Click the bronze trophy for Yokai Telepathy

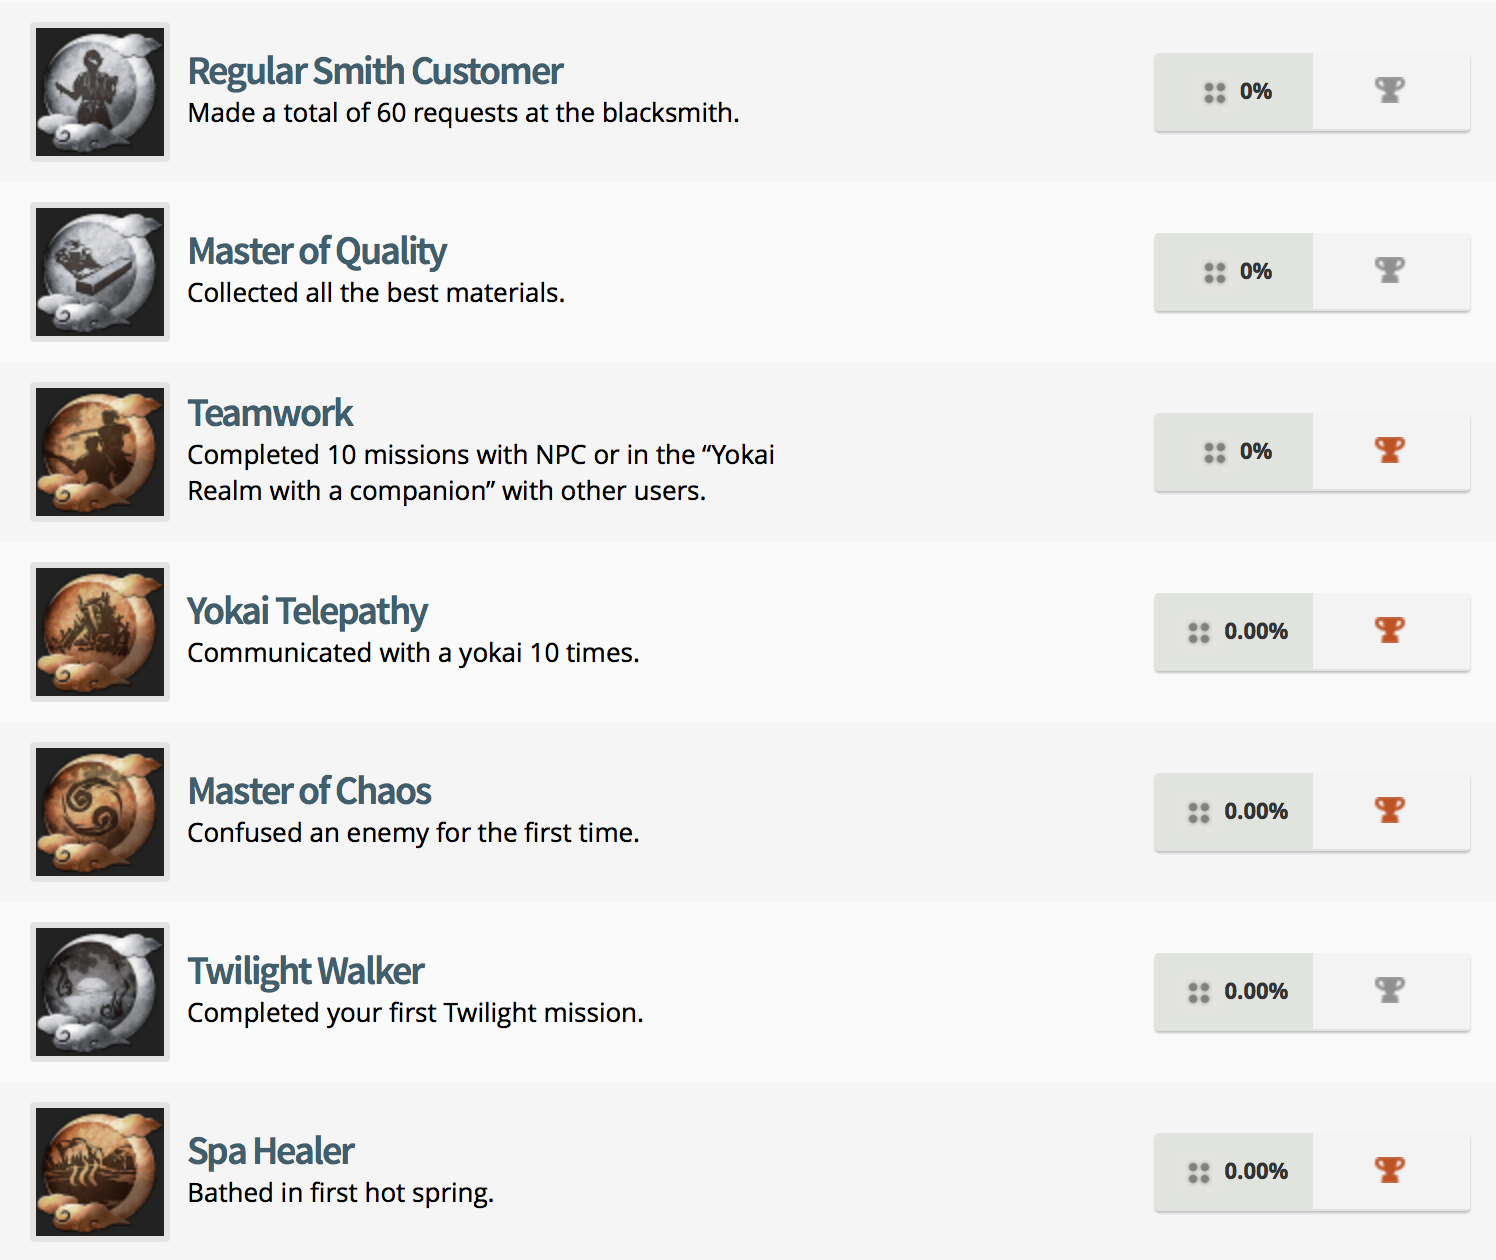click(1390, 631)
